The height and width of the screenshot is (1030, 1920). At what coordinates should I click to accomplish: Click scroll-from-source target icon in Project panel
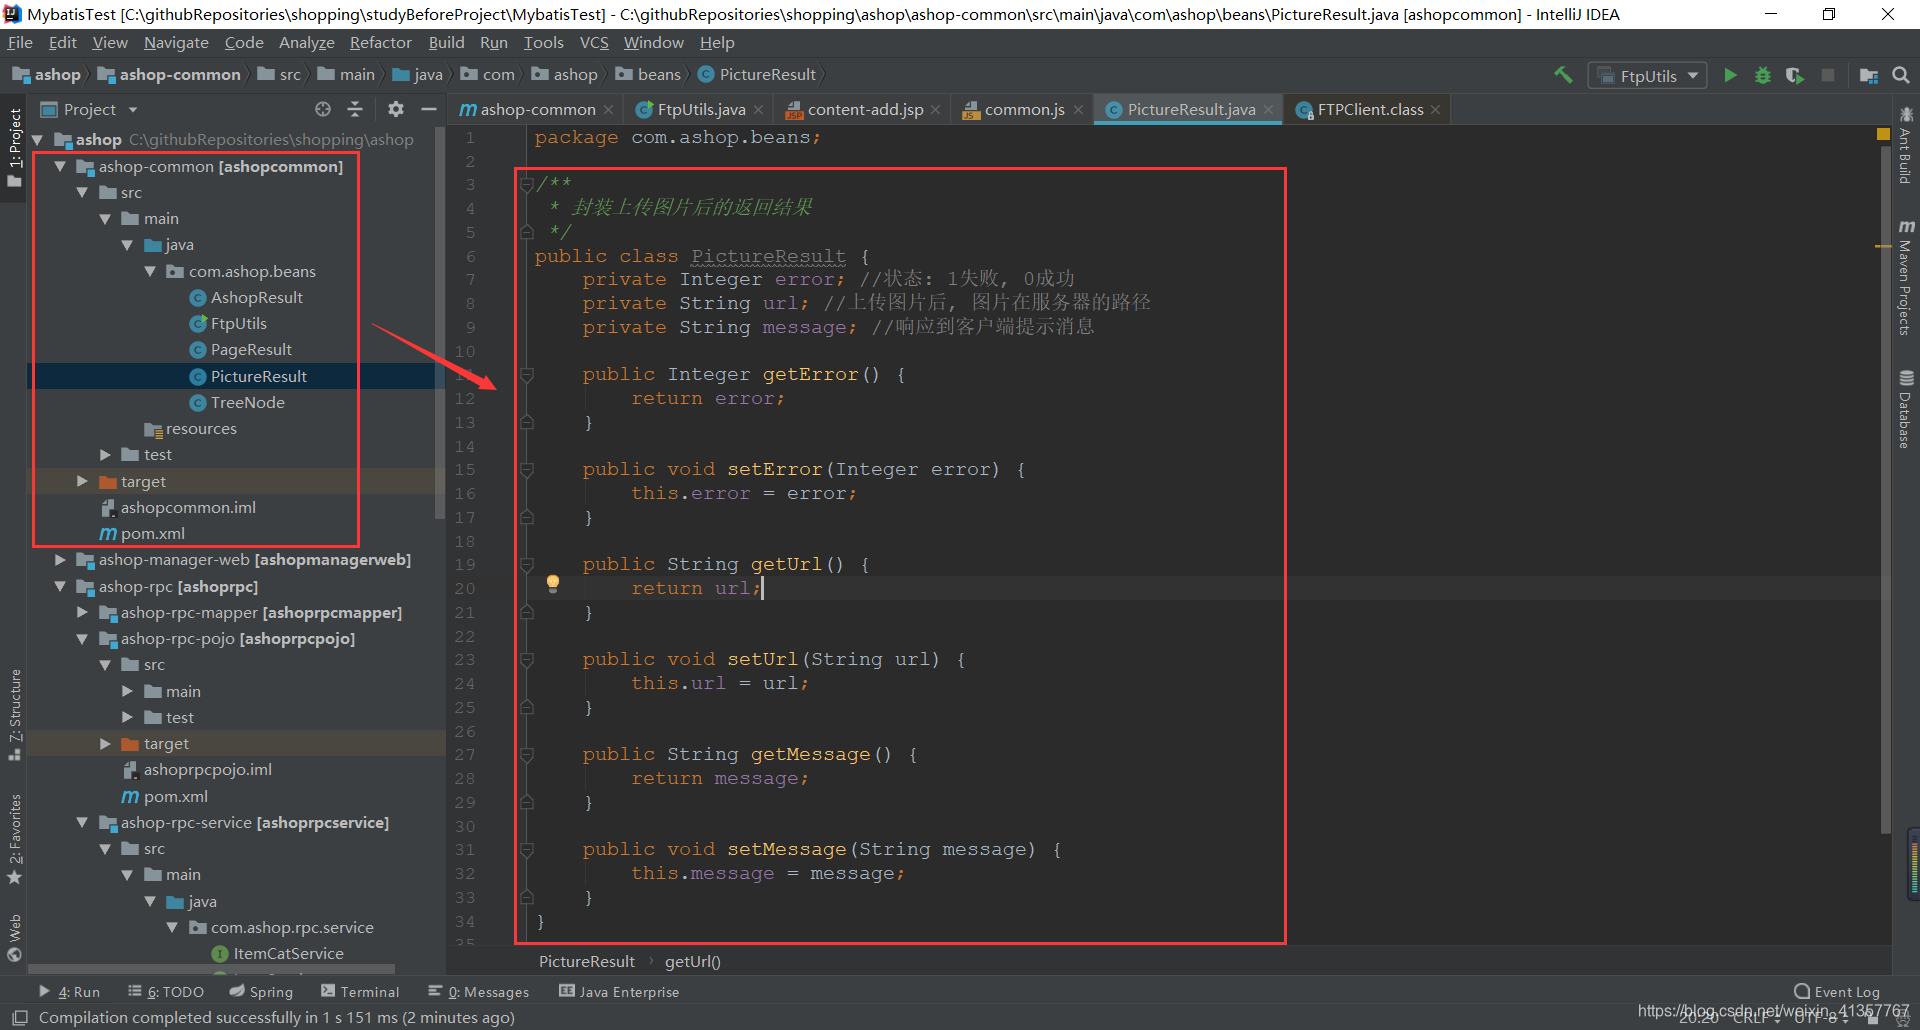click(323, 109)
